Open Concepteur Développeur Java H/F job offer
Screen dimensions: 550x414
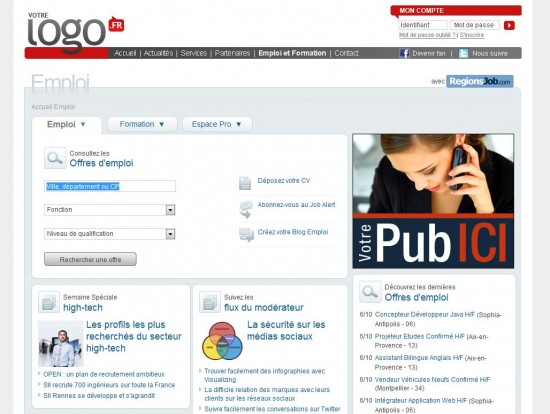coord(424,314)
